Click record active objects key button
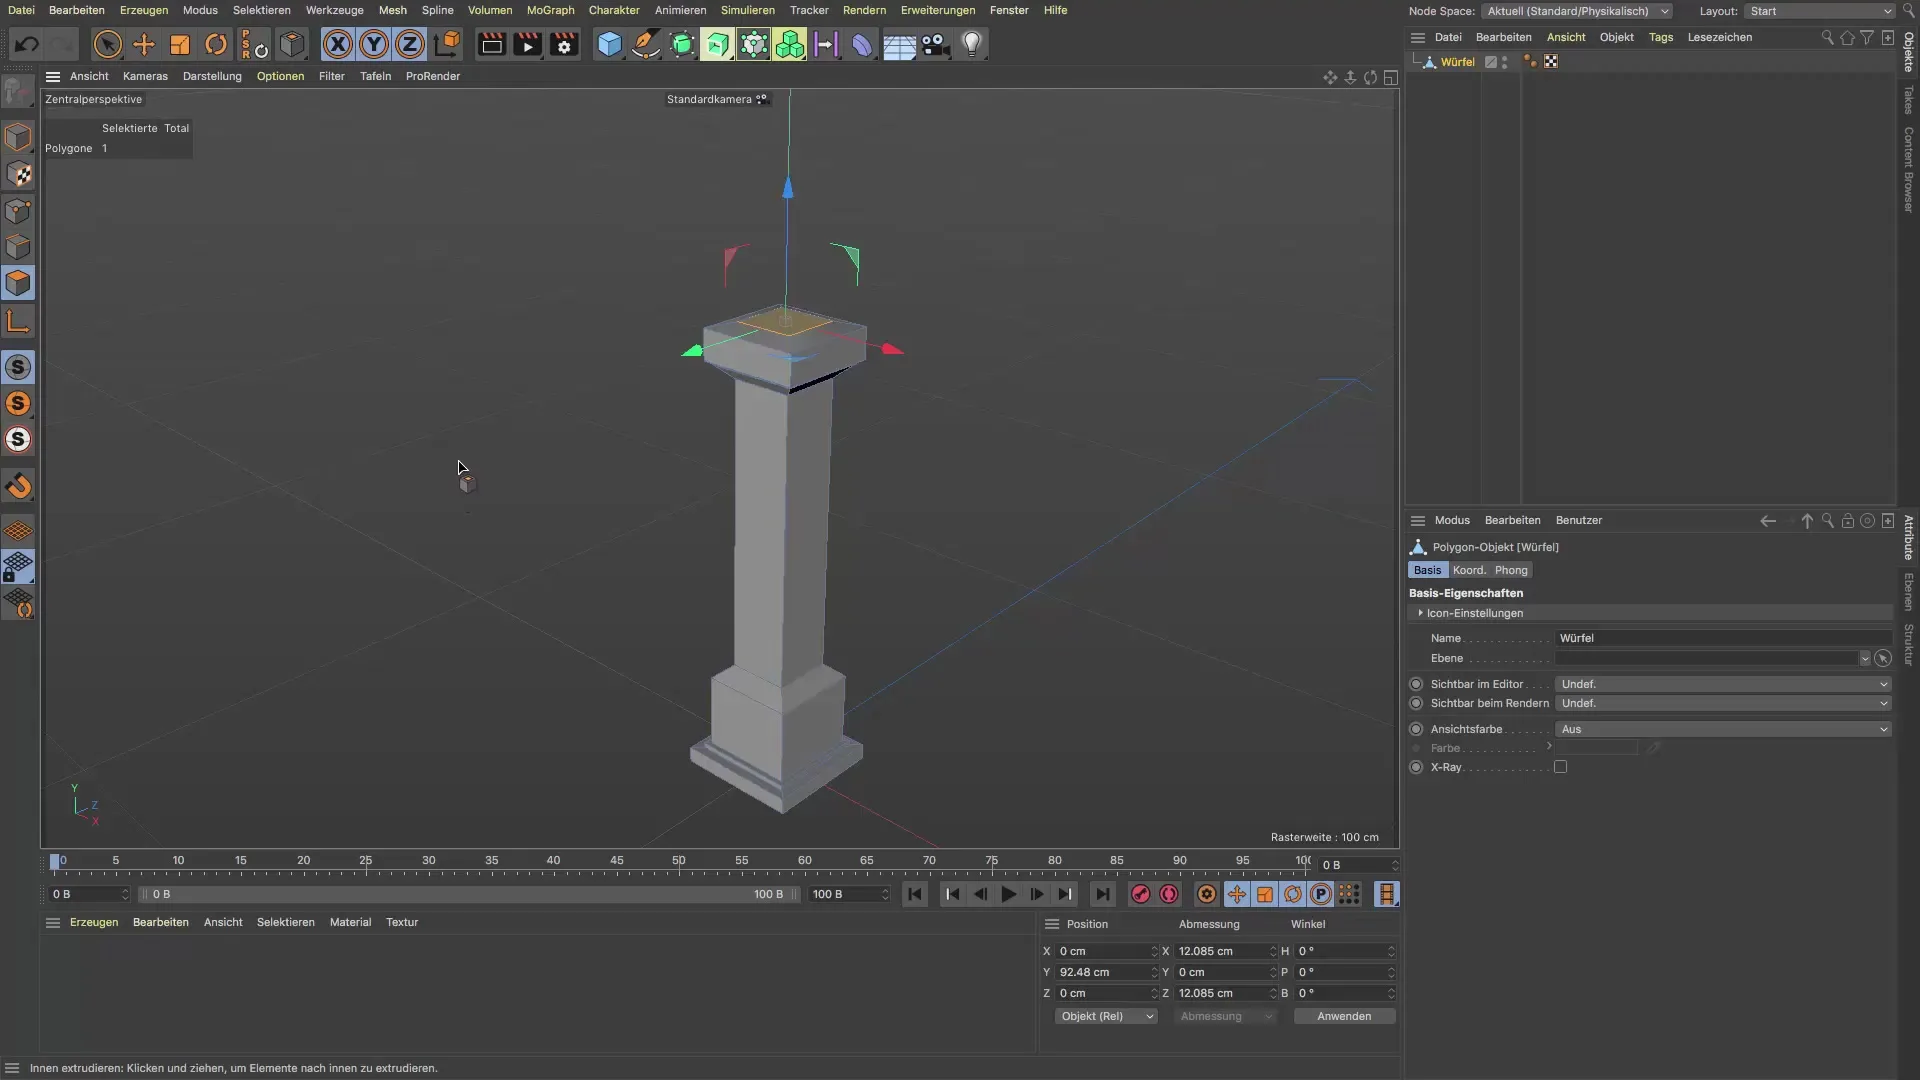The image size is (1920, 1080). point(1140,895)
